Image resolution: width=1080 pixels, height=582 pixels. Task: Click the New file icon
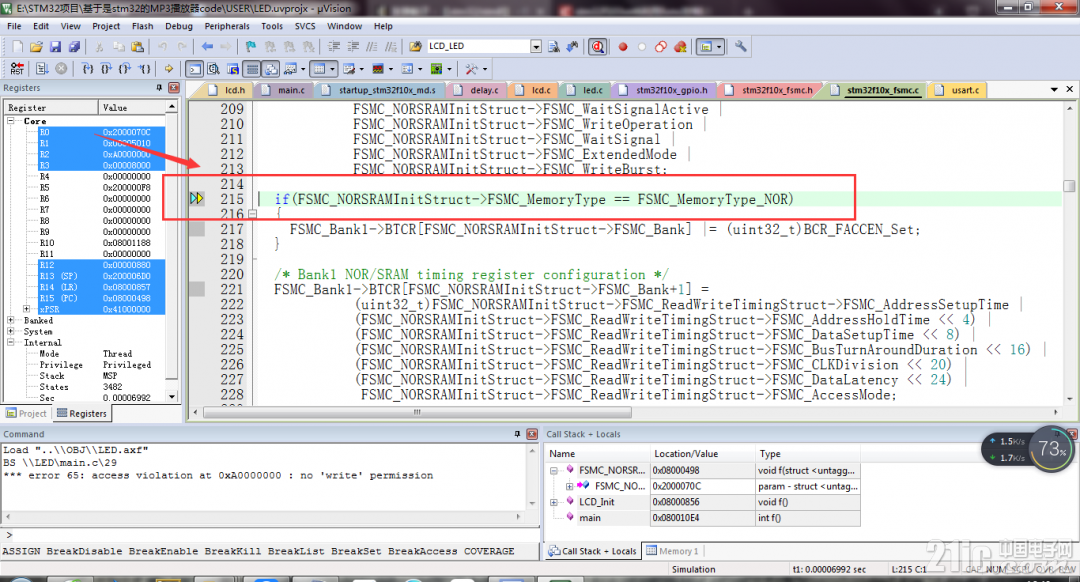[17, 47]
